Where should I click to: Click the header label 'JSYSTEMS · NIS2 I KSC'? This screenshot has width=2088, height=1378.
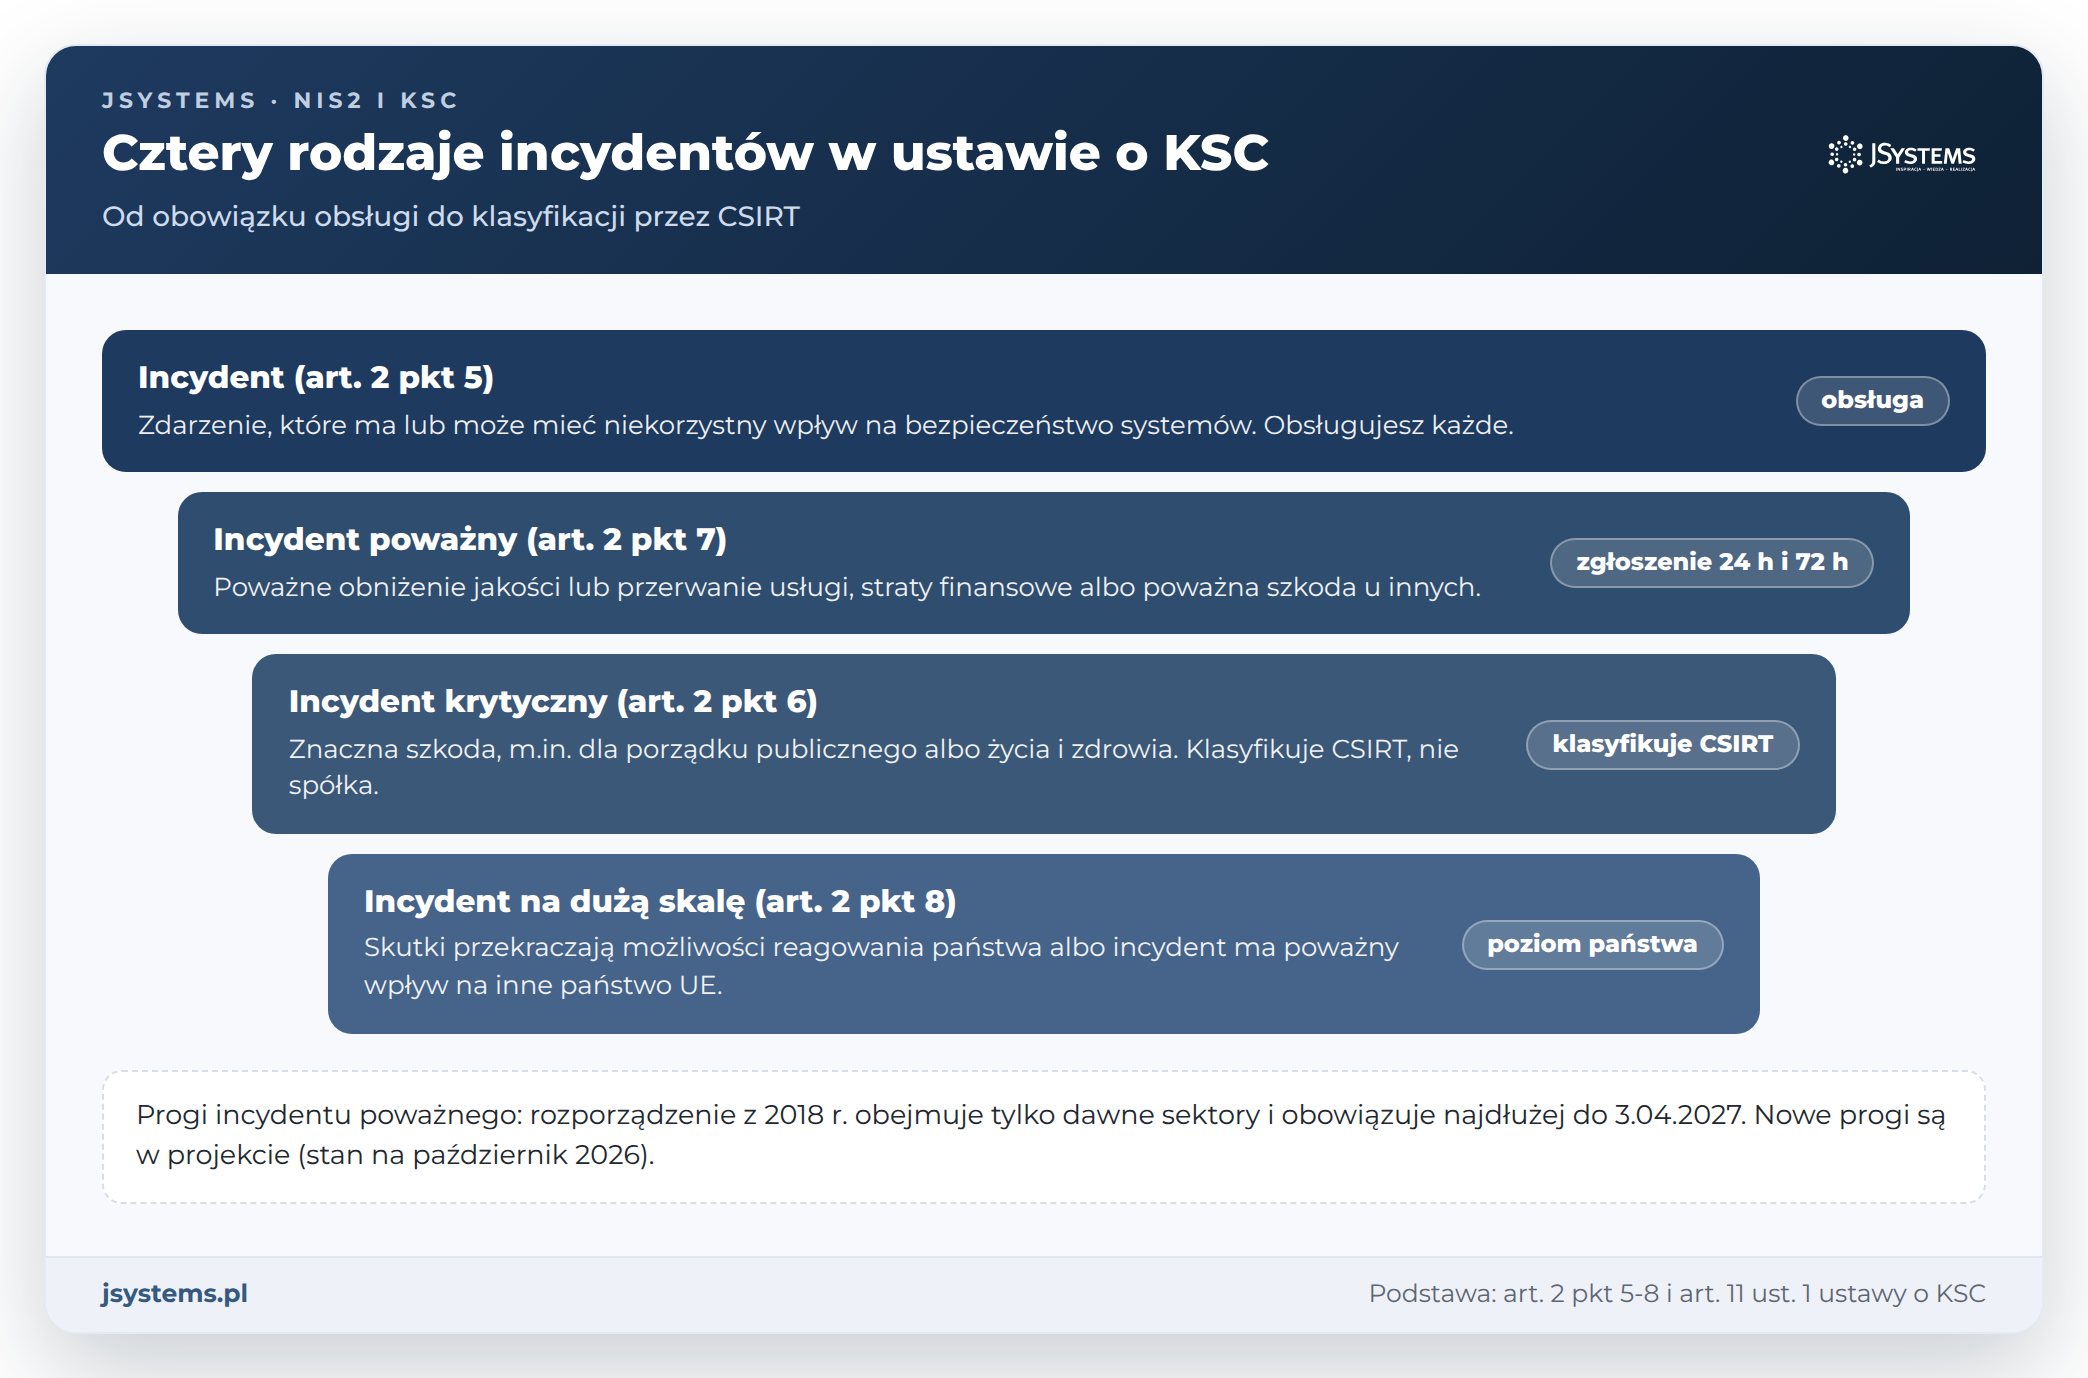pos(280,100)
